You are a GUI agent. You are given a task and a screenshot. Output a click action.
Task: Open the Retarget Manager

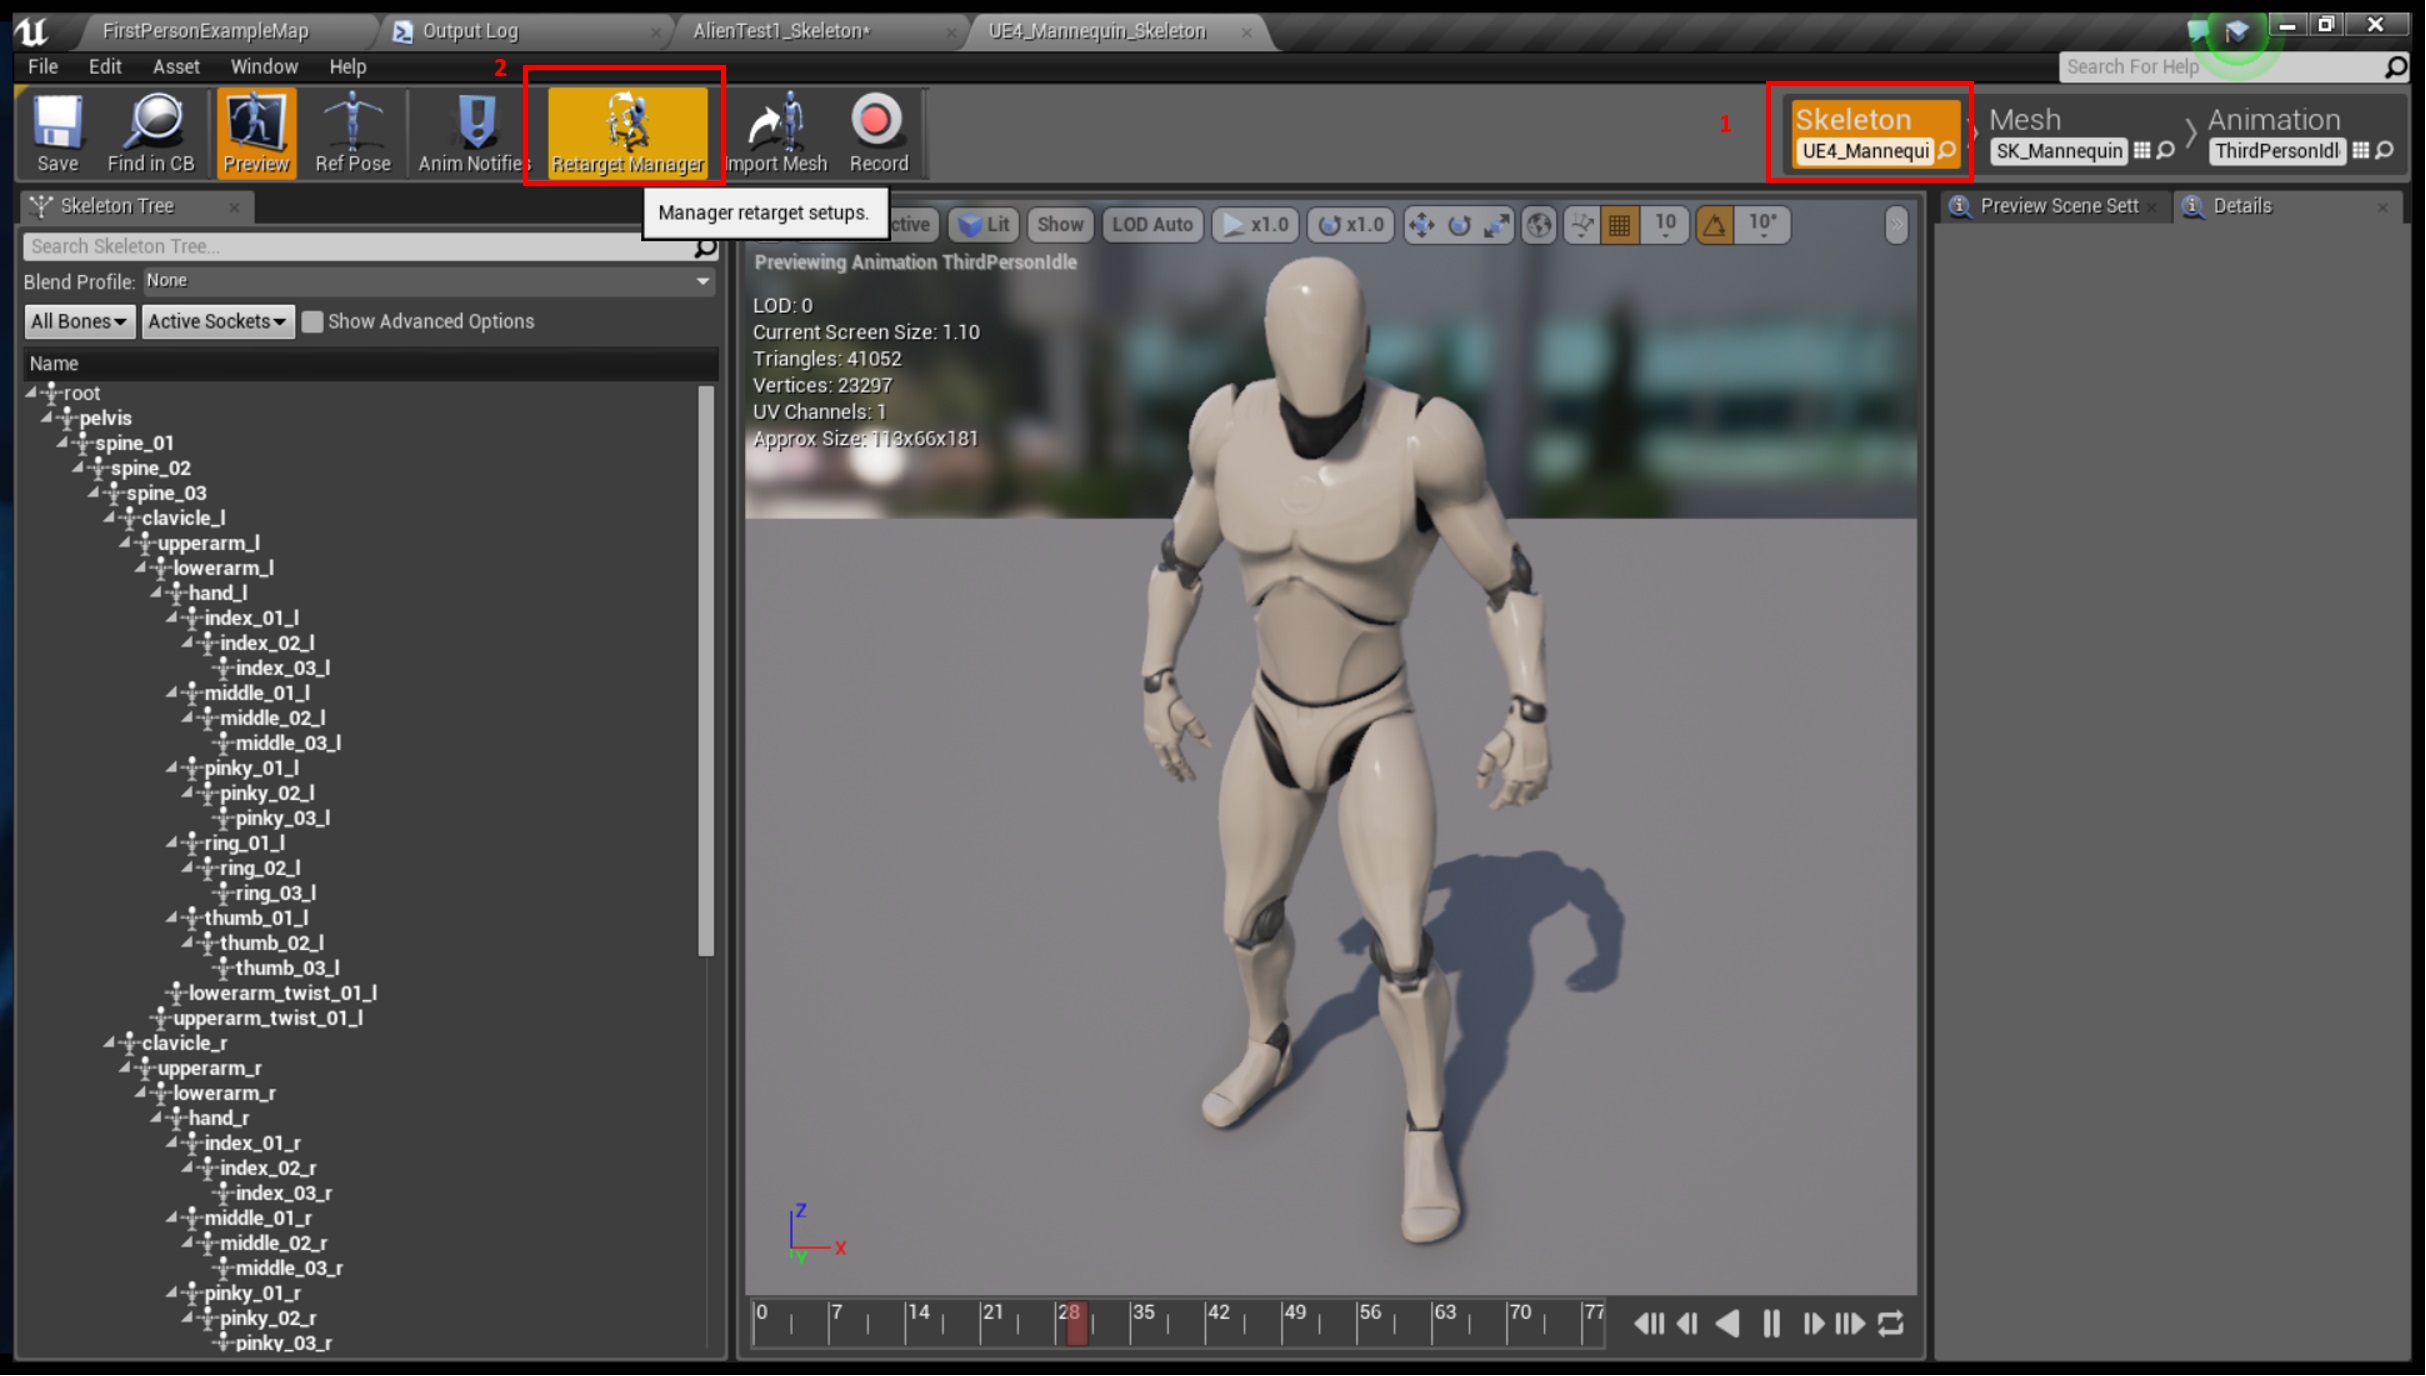pos(627,133)
